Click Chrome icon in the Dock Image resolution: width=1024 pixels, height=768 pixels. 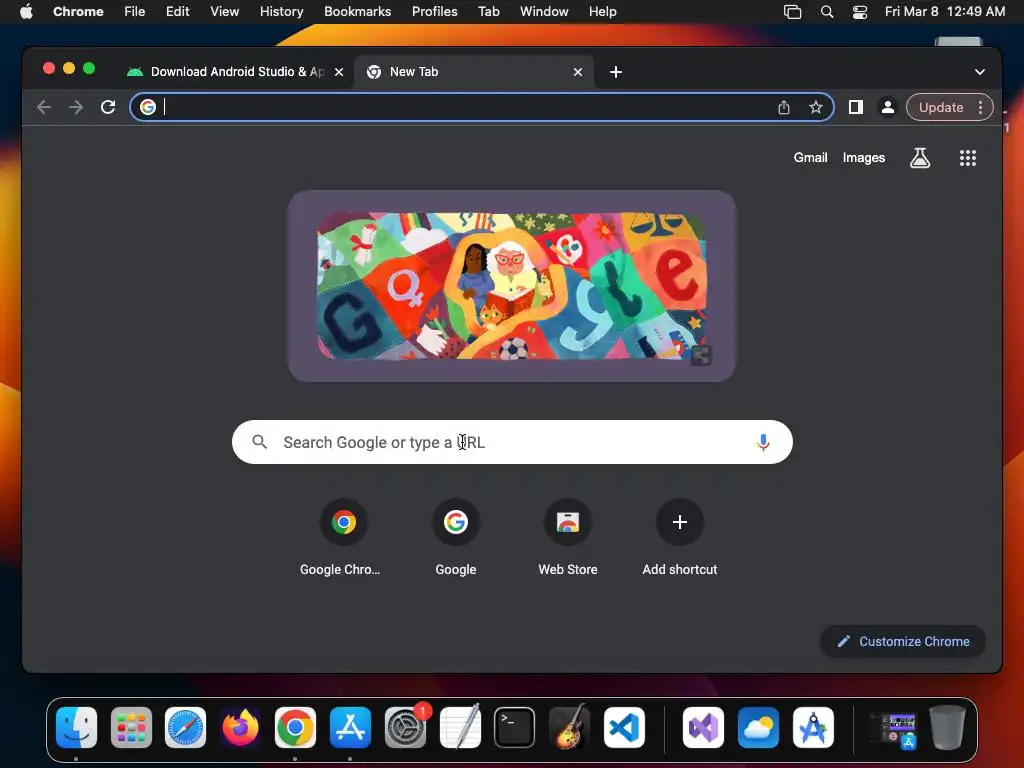295,727
